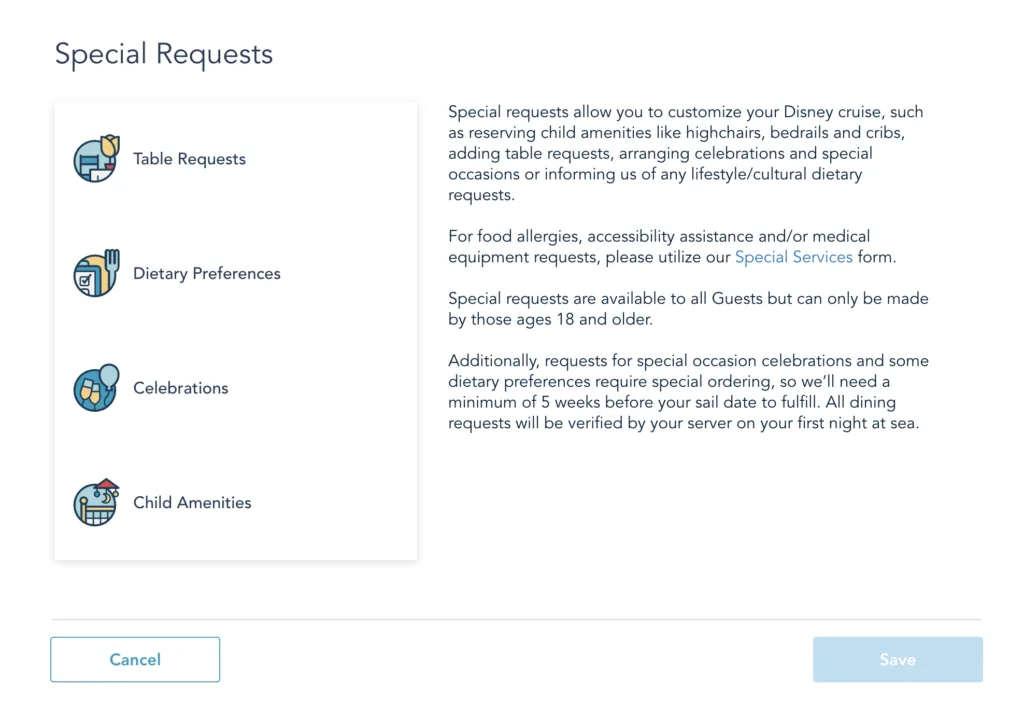
Task: Click the paragraph about customizing your Disney cruise
Action: [688, 154]
